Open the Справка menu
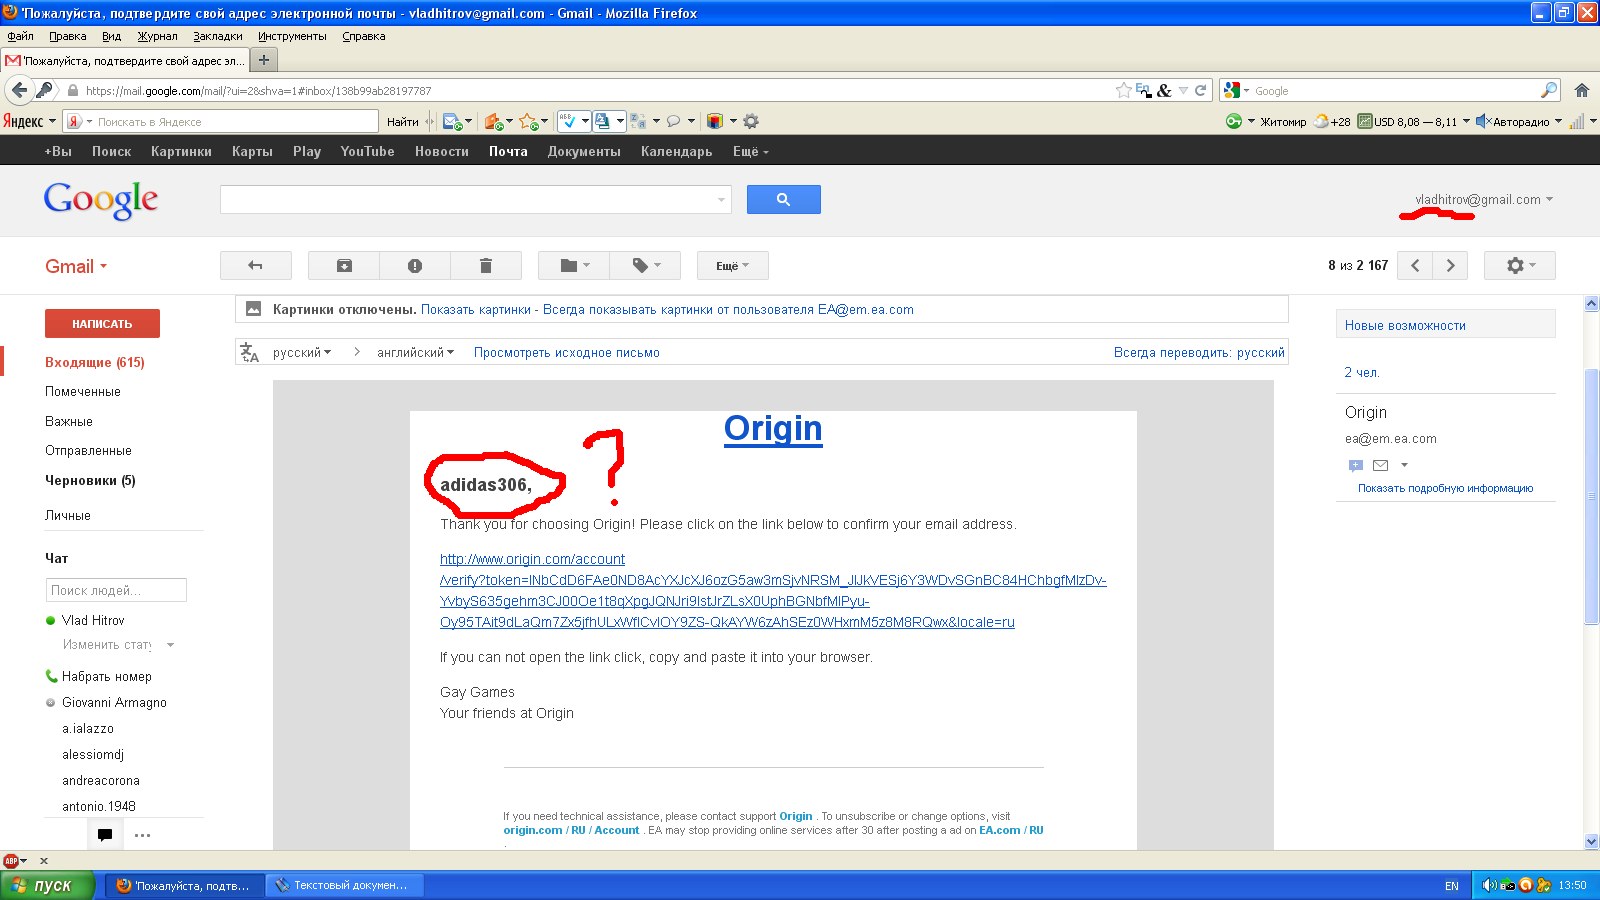1600x900 pixels. [364, 36]
